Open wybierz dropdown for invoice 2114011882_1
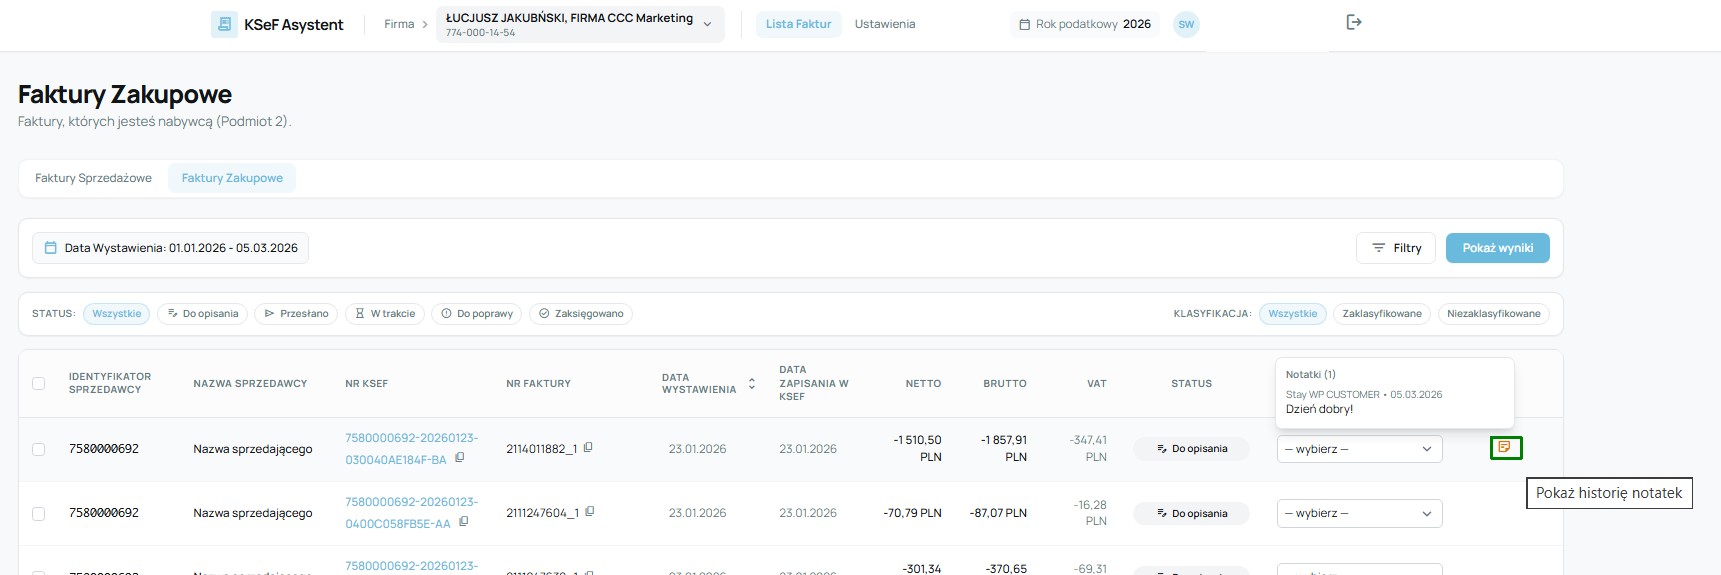1721x575 pixels. 1360,449
